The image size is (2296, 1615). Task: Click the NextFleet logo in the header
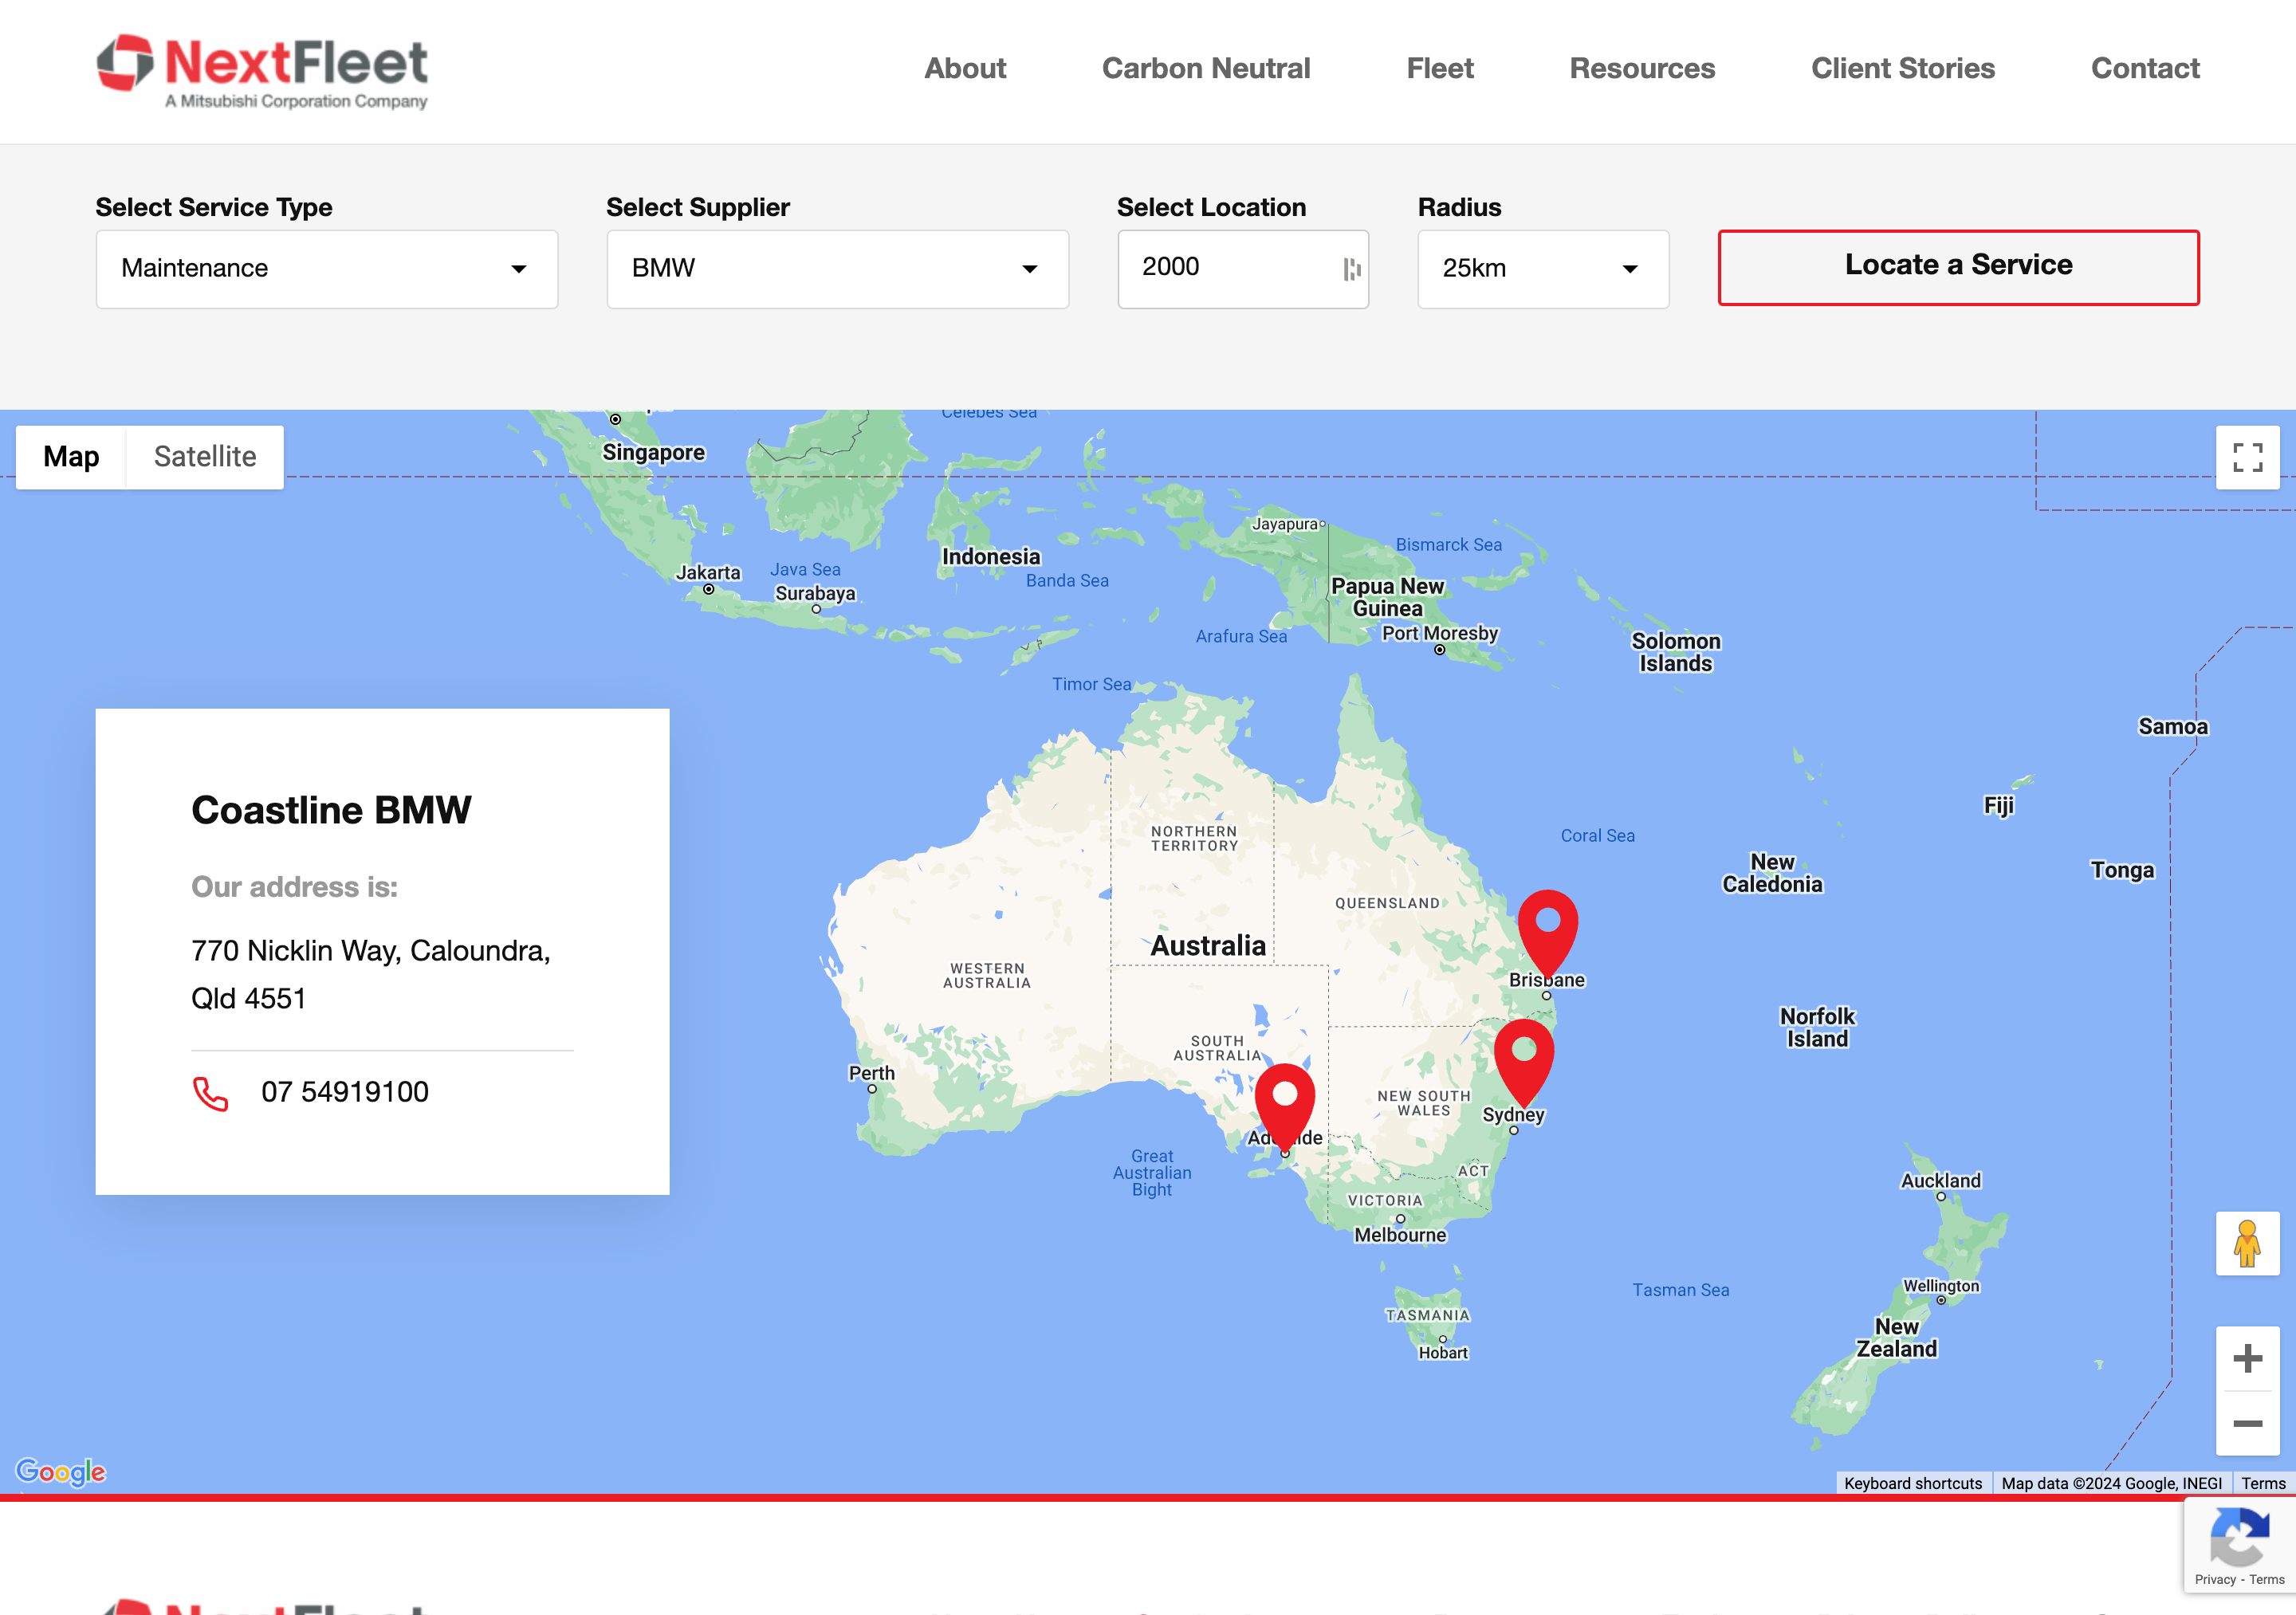[262, 72]
